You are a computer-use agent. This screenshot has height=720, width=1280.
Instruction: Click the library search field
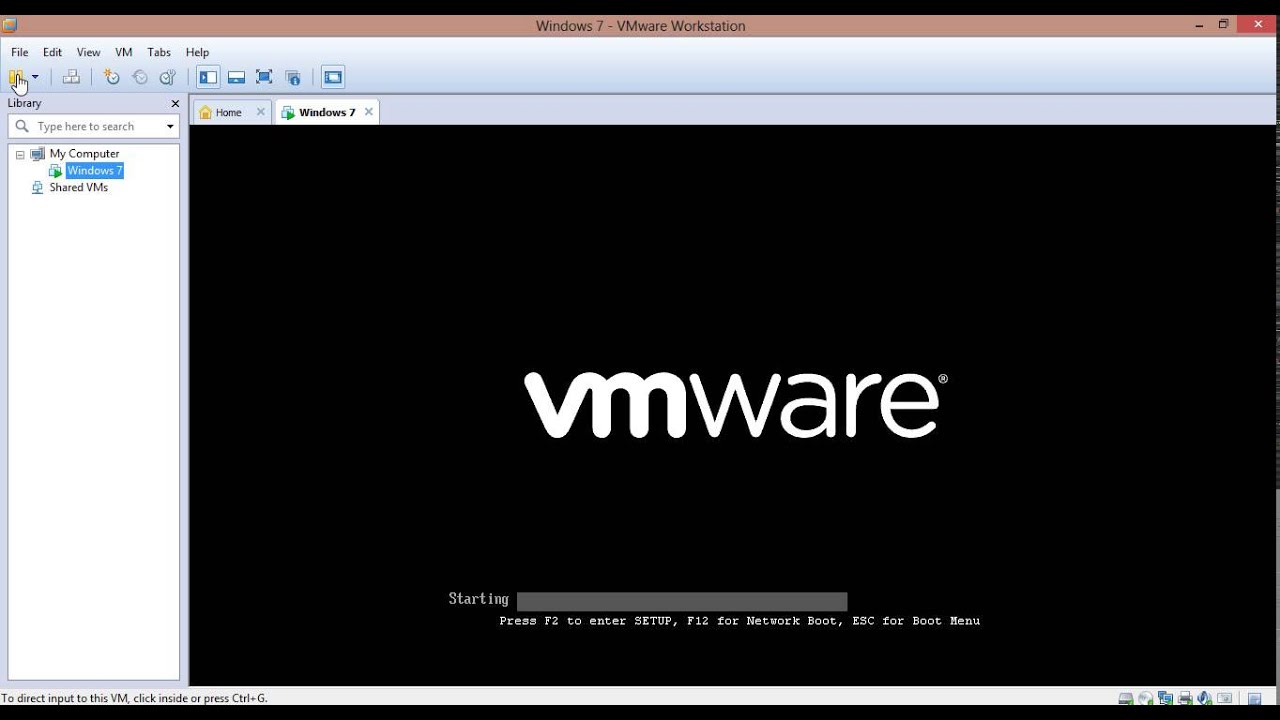point(94,126)
